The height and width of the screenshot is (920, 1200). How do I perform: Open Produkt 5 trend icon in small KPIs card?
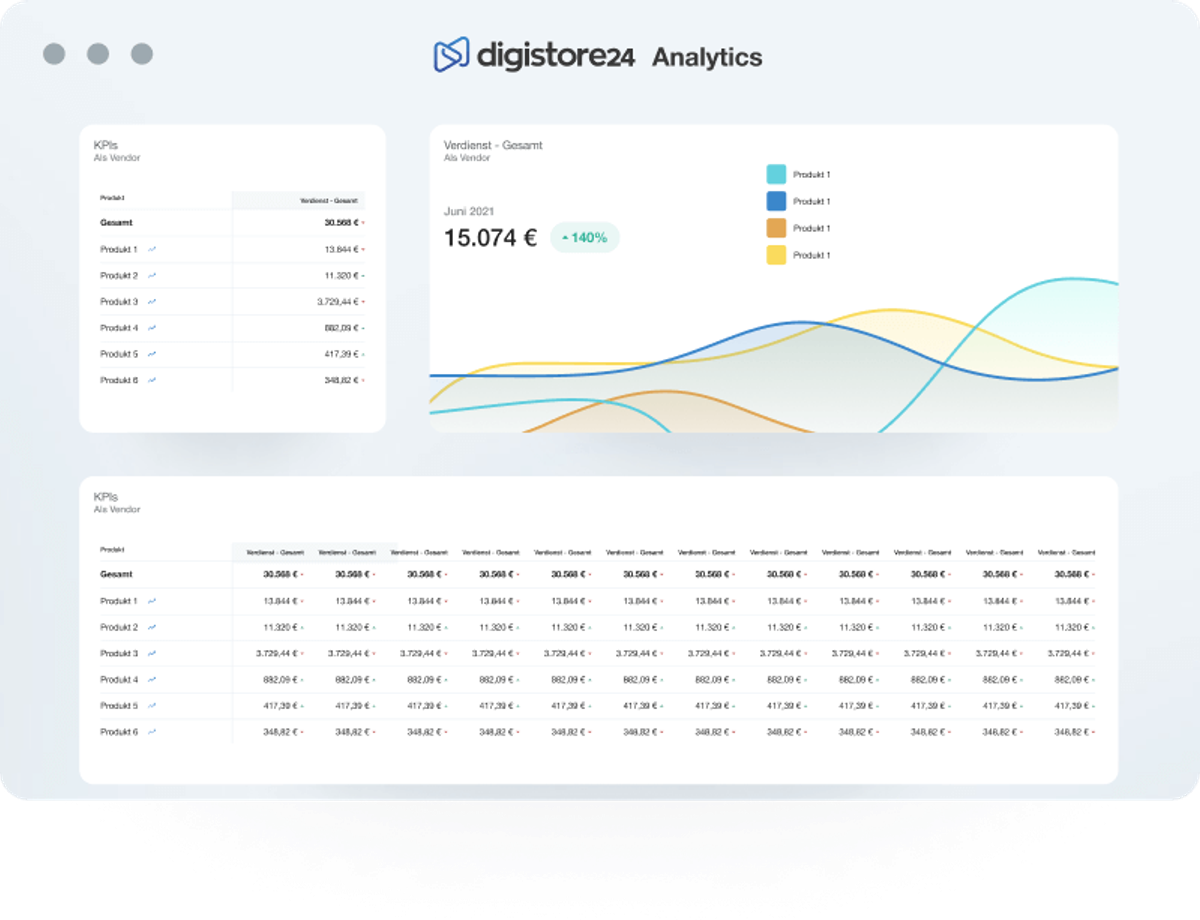pyautogui.click(x=152, y=354)
